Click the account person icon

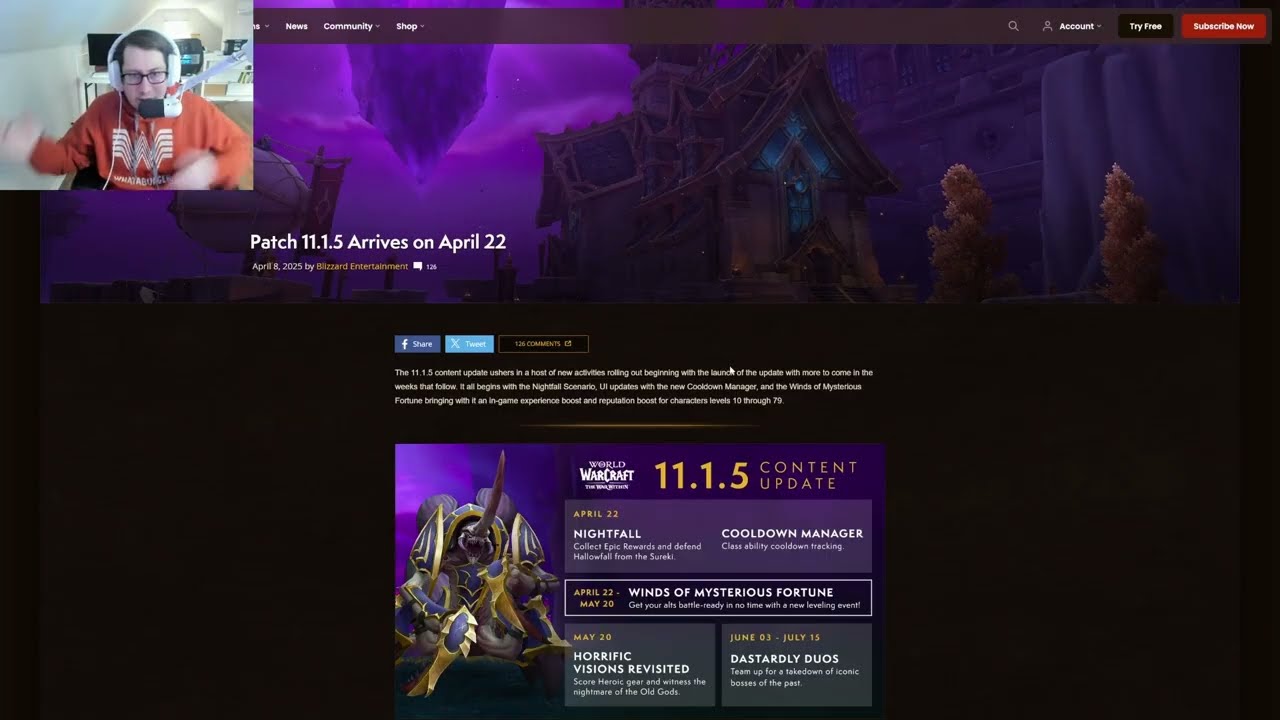(1047, 26)
